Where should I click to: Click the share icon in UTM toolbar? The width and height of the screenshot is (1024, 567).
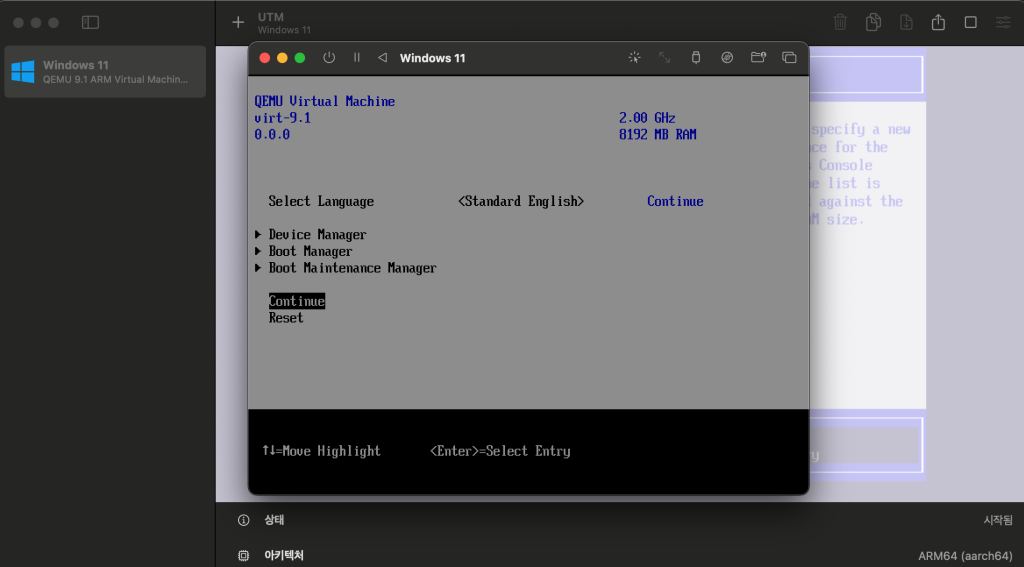click(938, 22)
